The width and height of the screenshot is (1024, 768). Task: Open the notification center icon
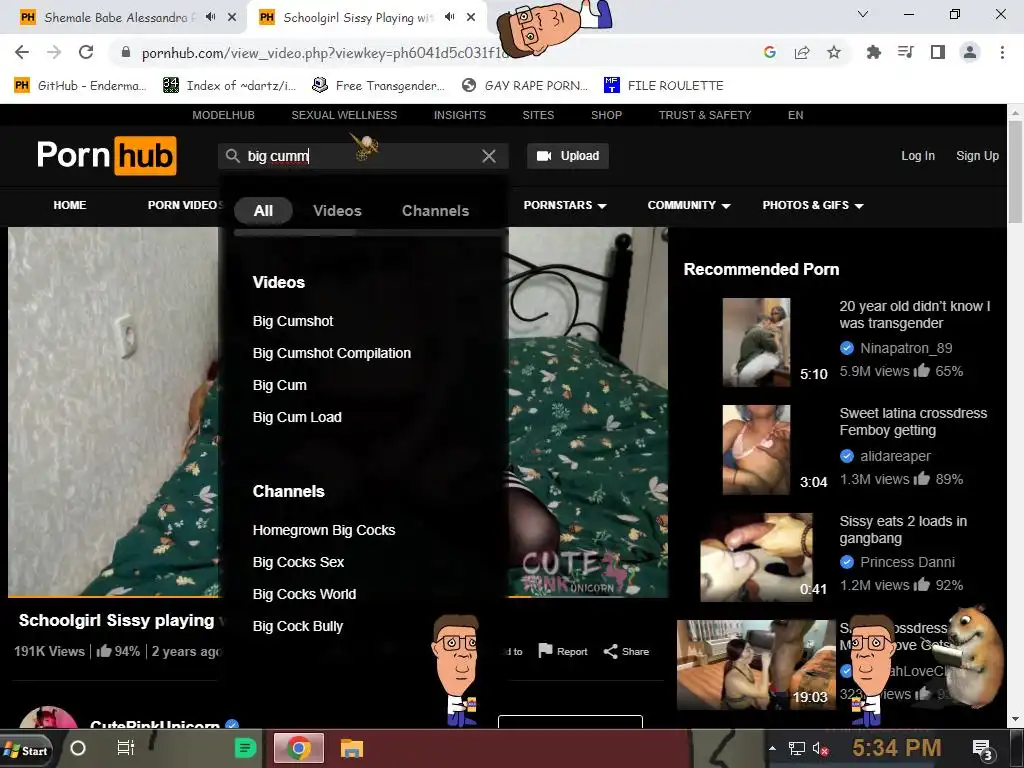(x=982, y=750)
